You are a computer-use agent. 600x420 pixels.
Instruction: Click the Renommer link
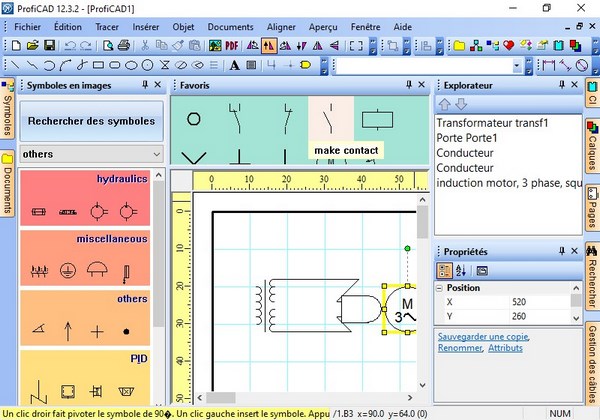point(460,348)
